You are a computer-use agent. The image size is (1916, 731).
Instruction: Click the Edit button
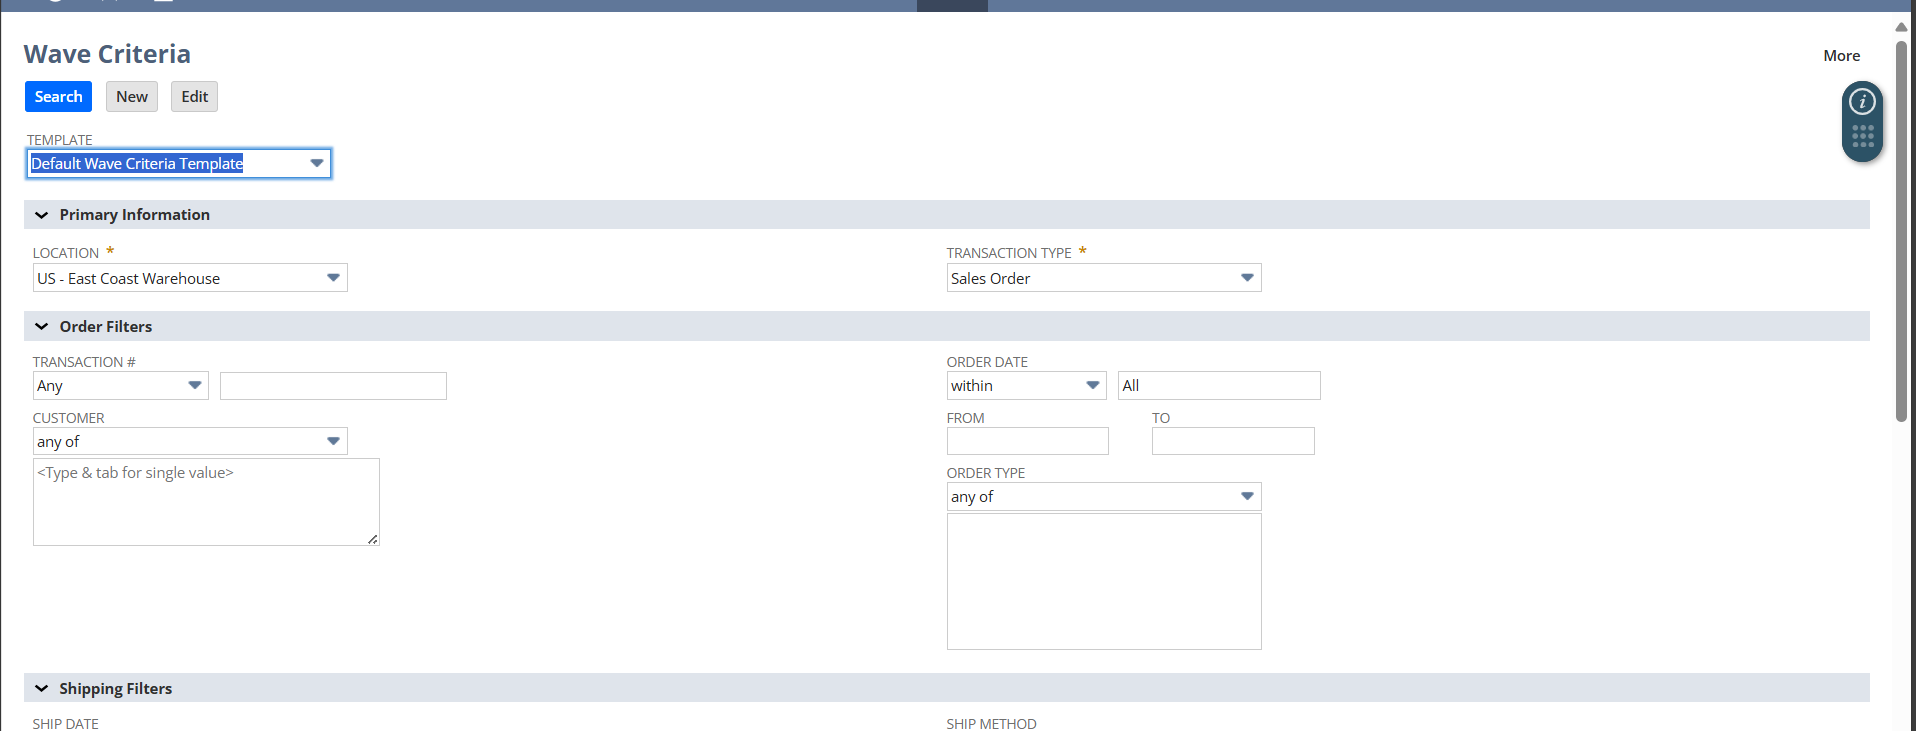tap(194, 97)
